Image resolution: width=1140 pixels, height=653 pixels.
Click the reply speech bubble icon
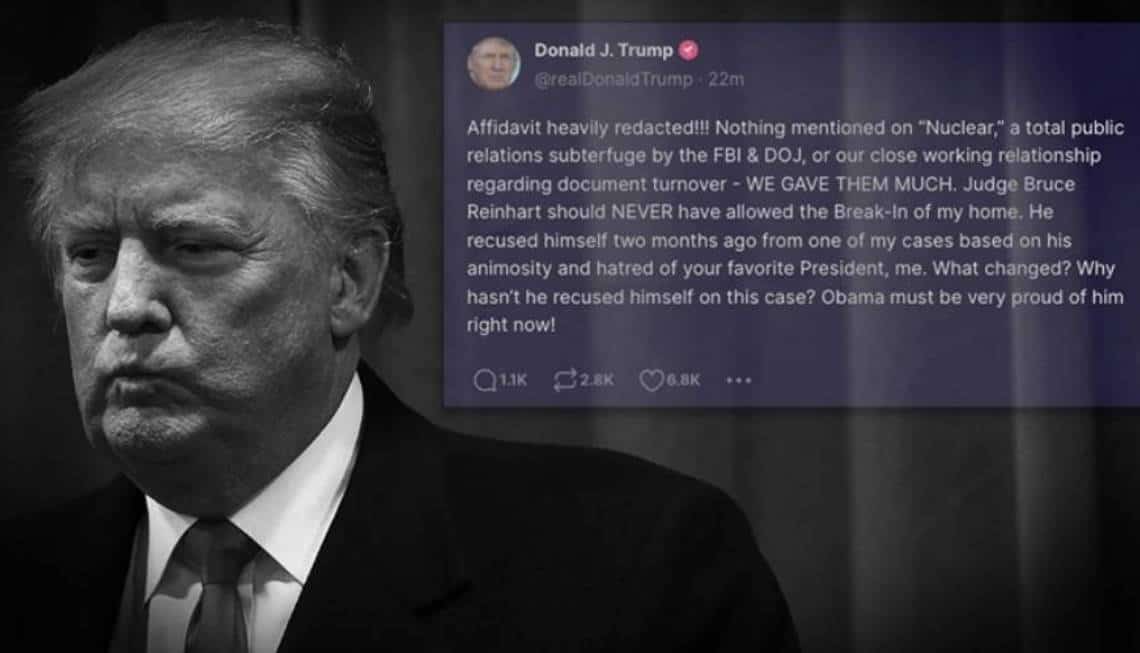(x=484, y=380)
